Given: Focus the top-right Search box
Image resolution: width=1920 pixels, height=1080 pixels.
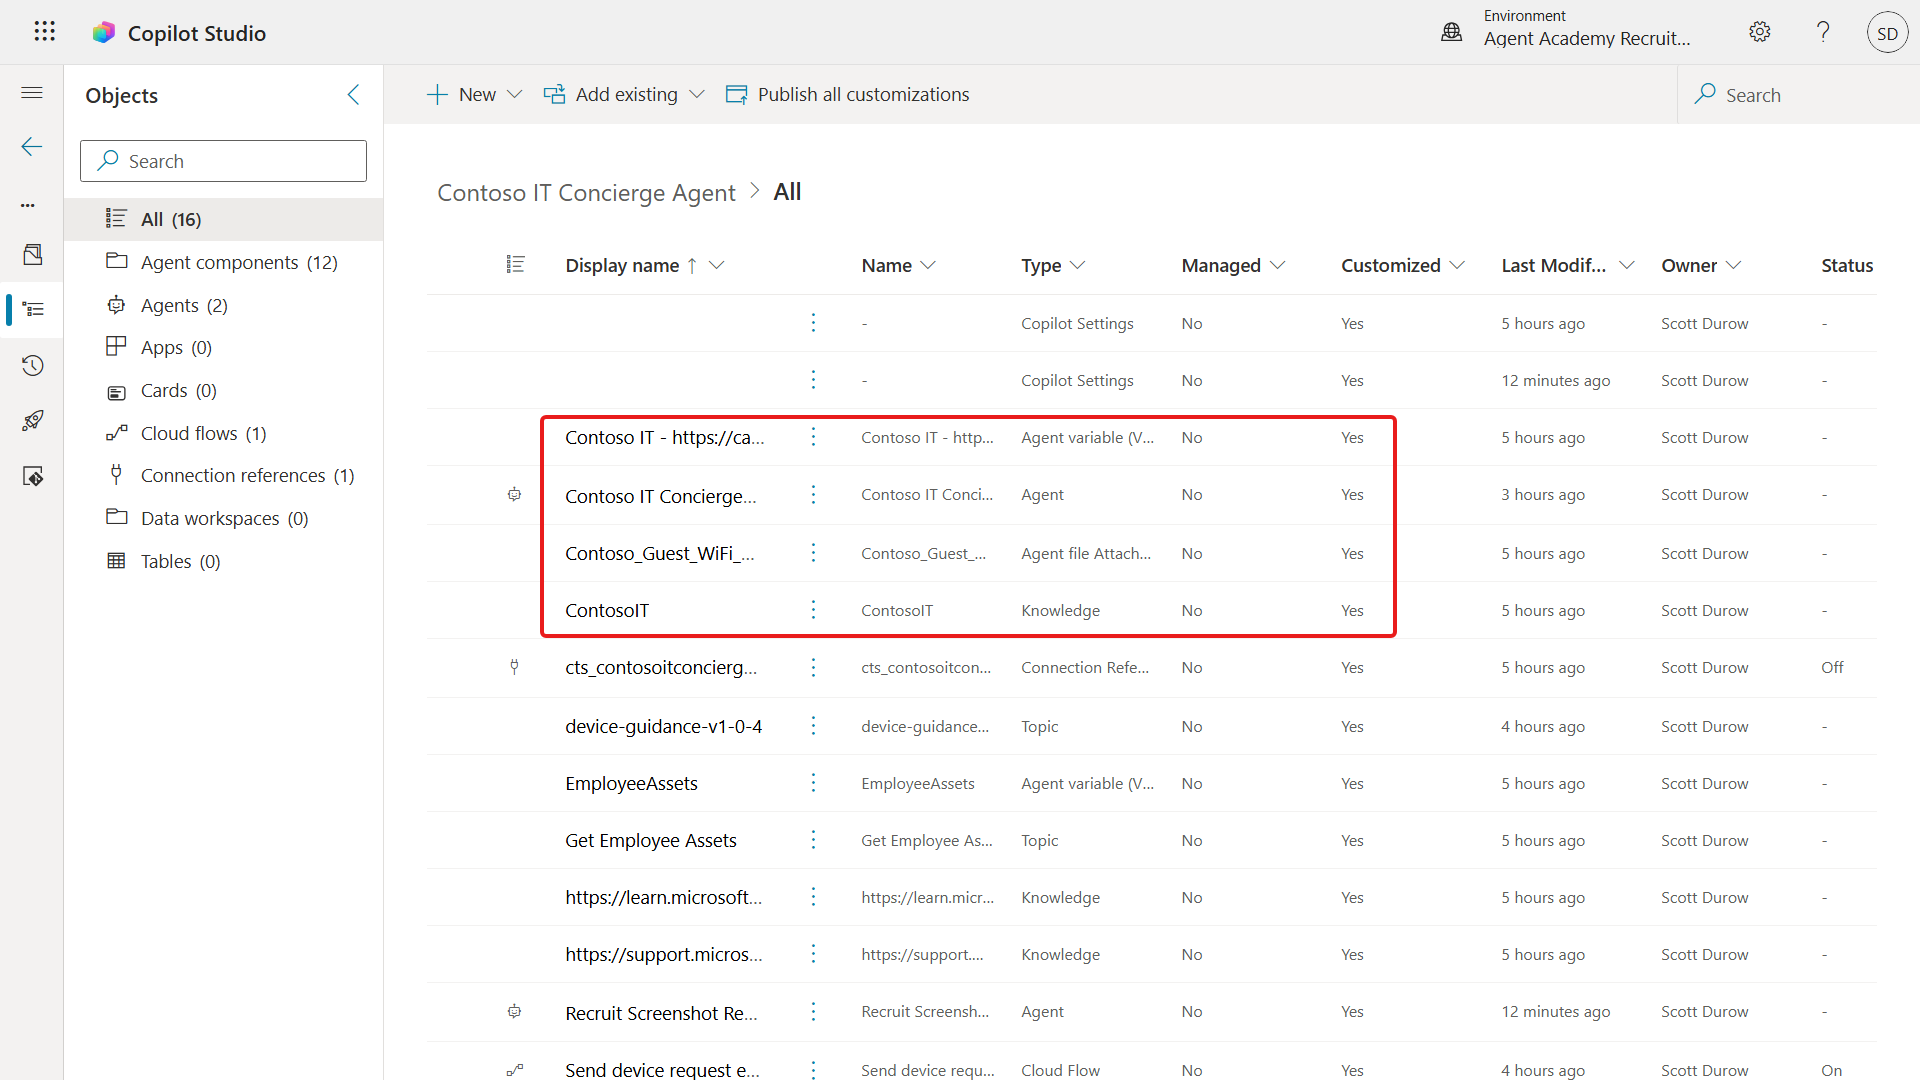Looking at the screenshot, I should pos(1797,95).
